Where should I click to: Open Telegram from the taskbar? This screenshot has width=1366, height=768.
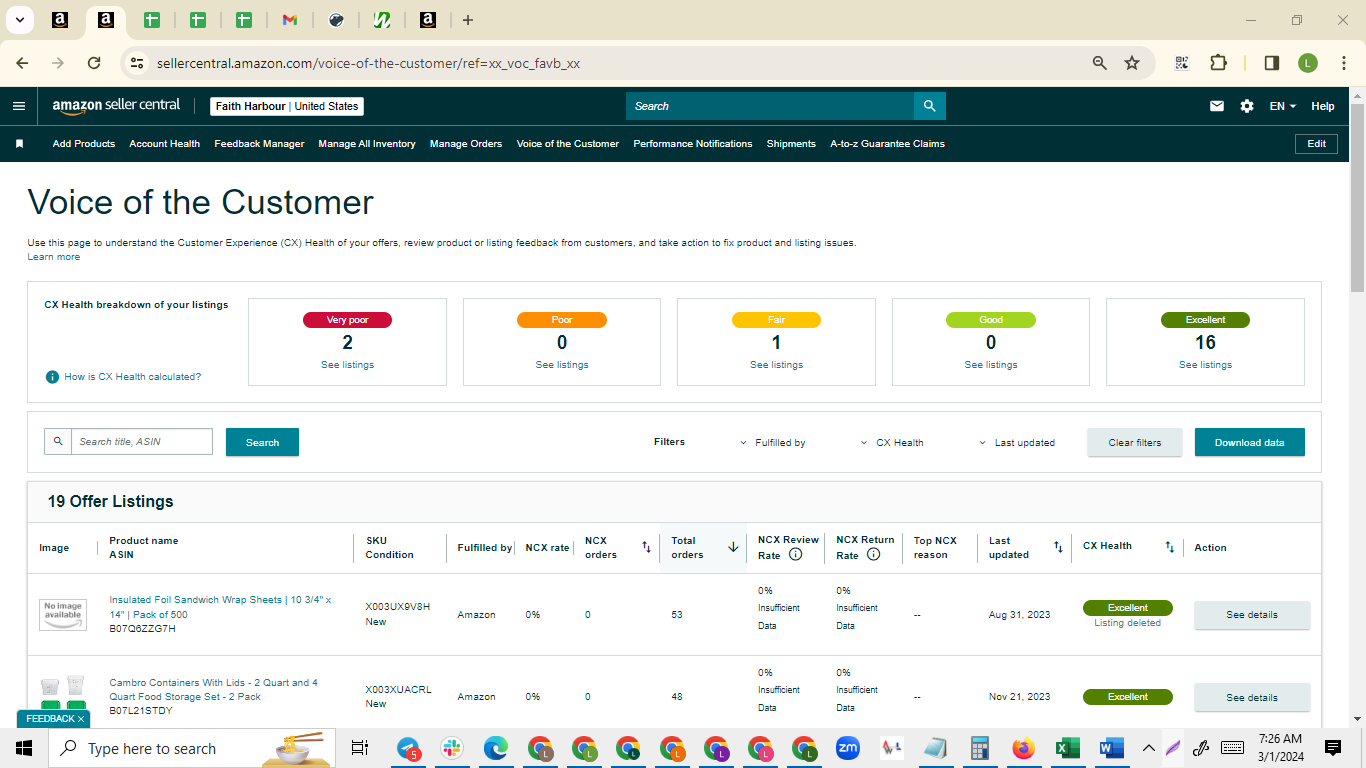409,748
